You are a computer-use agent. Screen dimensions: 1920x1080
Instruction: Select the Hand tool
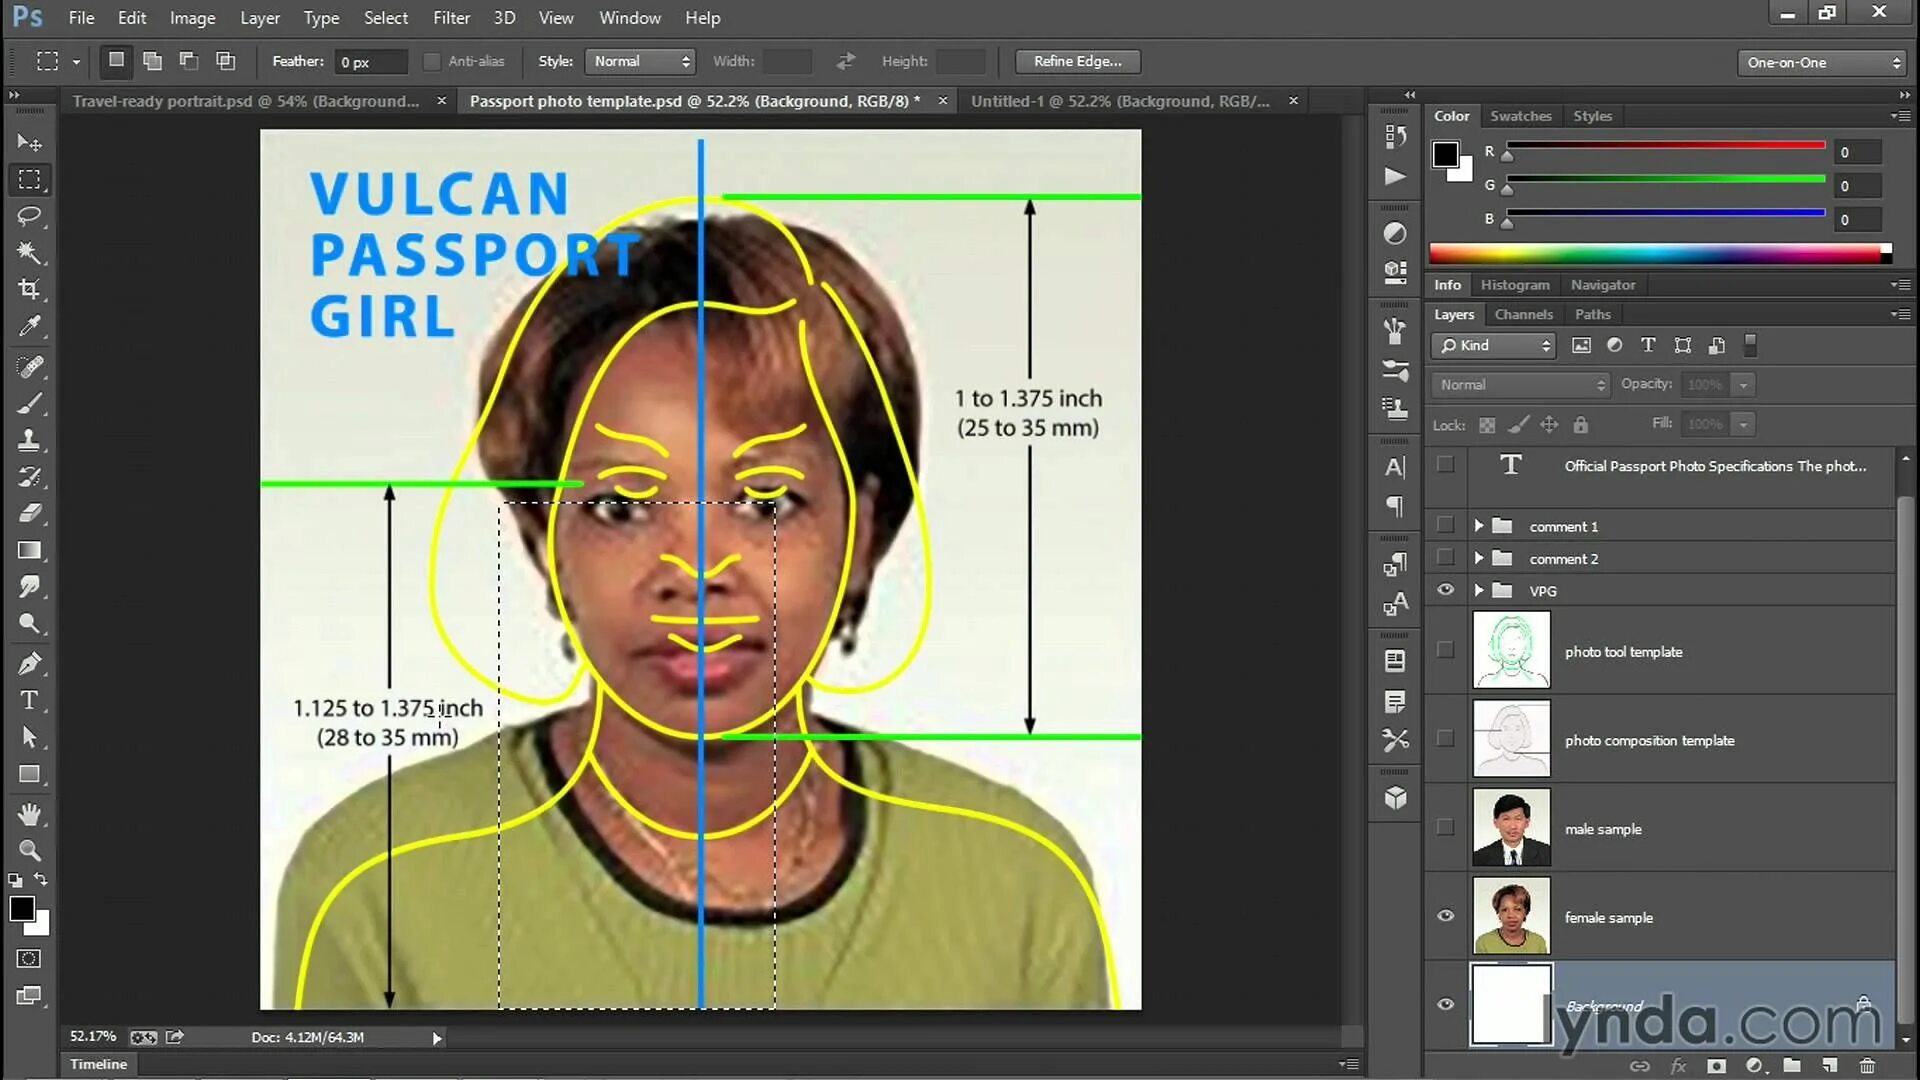[x=29, y=814]
